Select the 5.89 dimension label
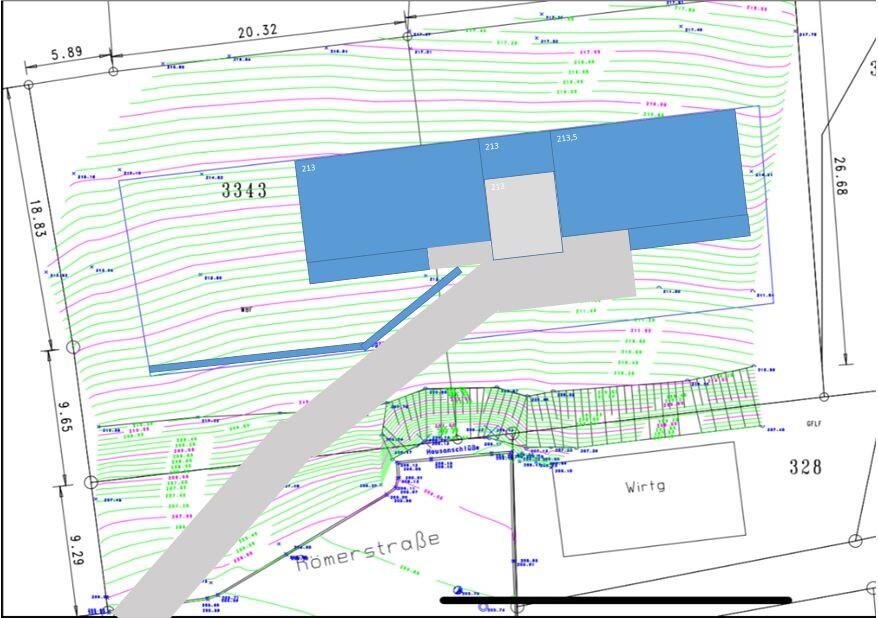The image size is (878, 618). click(67, 53)
